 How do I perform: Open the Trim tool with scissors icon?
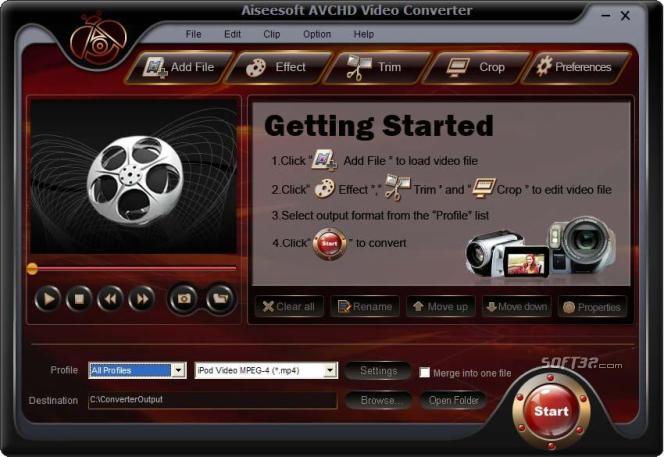click(x=377, y=67)
